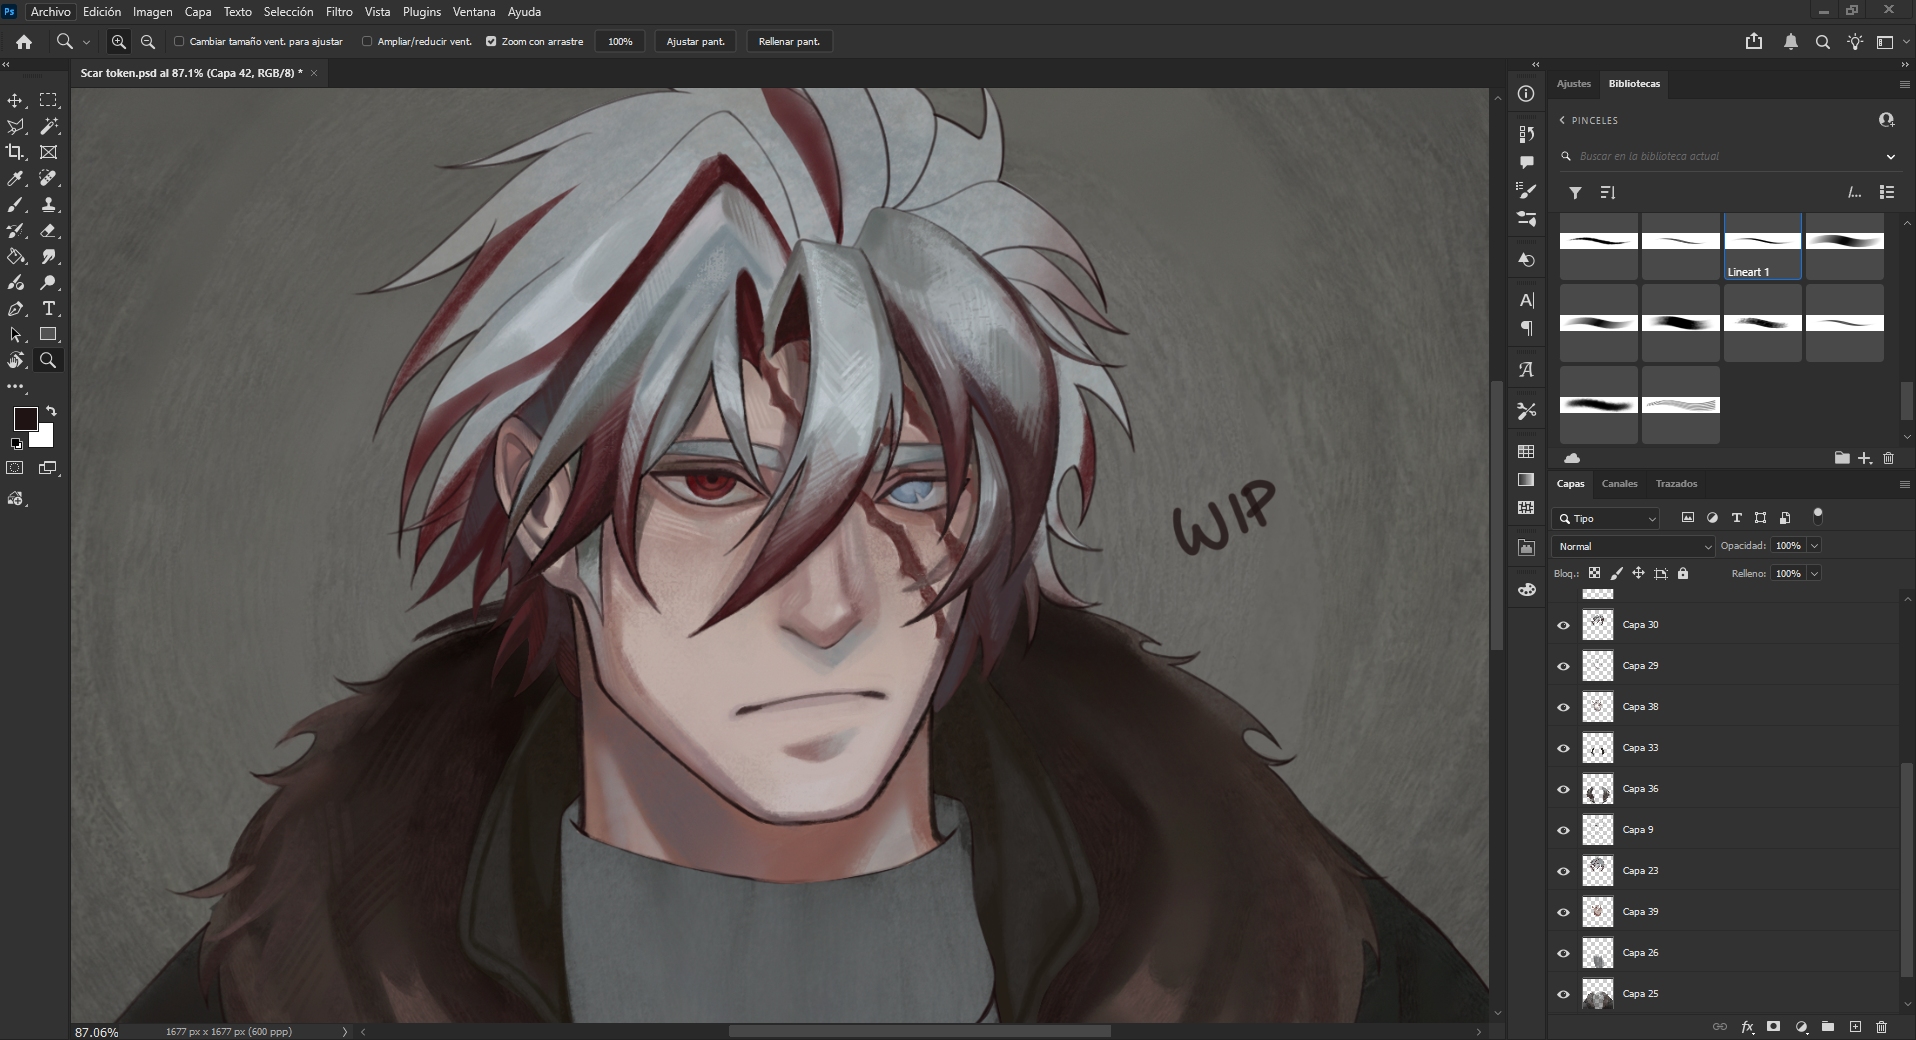The height and width of the screenshot is (1040, 1916).
Task: Select the Eraser tool
Action: pyautogui.click(x=48, y=231)
